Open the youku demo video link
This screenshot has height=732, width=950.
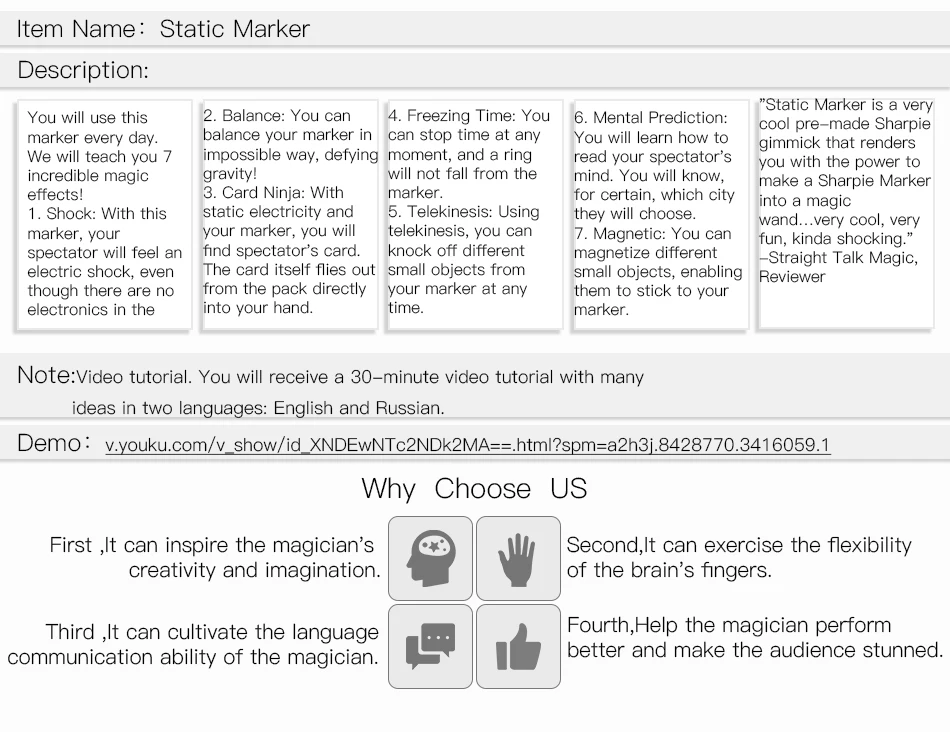tap(467, 445)
